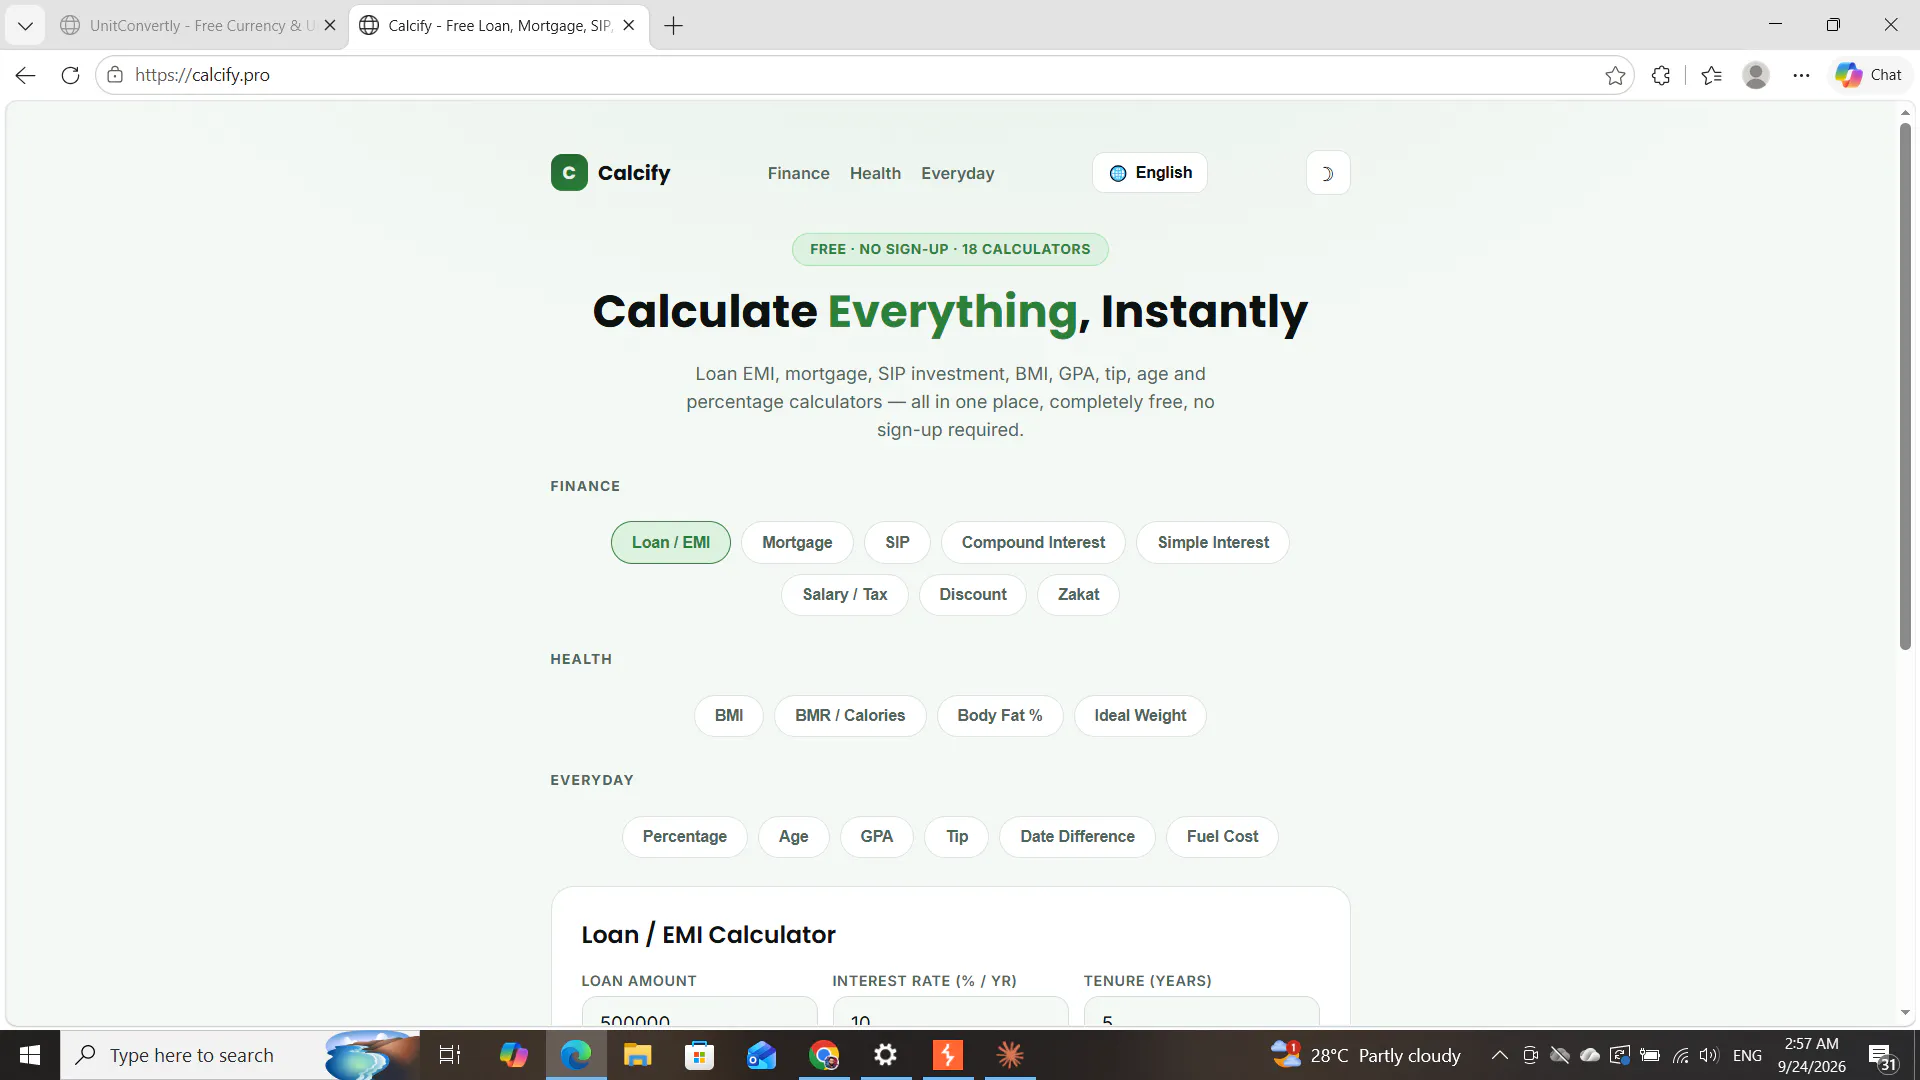This screenshot has height=1080, width=1920.
Task: Select the SIP calculator chip
Action: click(897, 542)
